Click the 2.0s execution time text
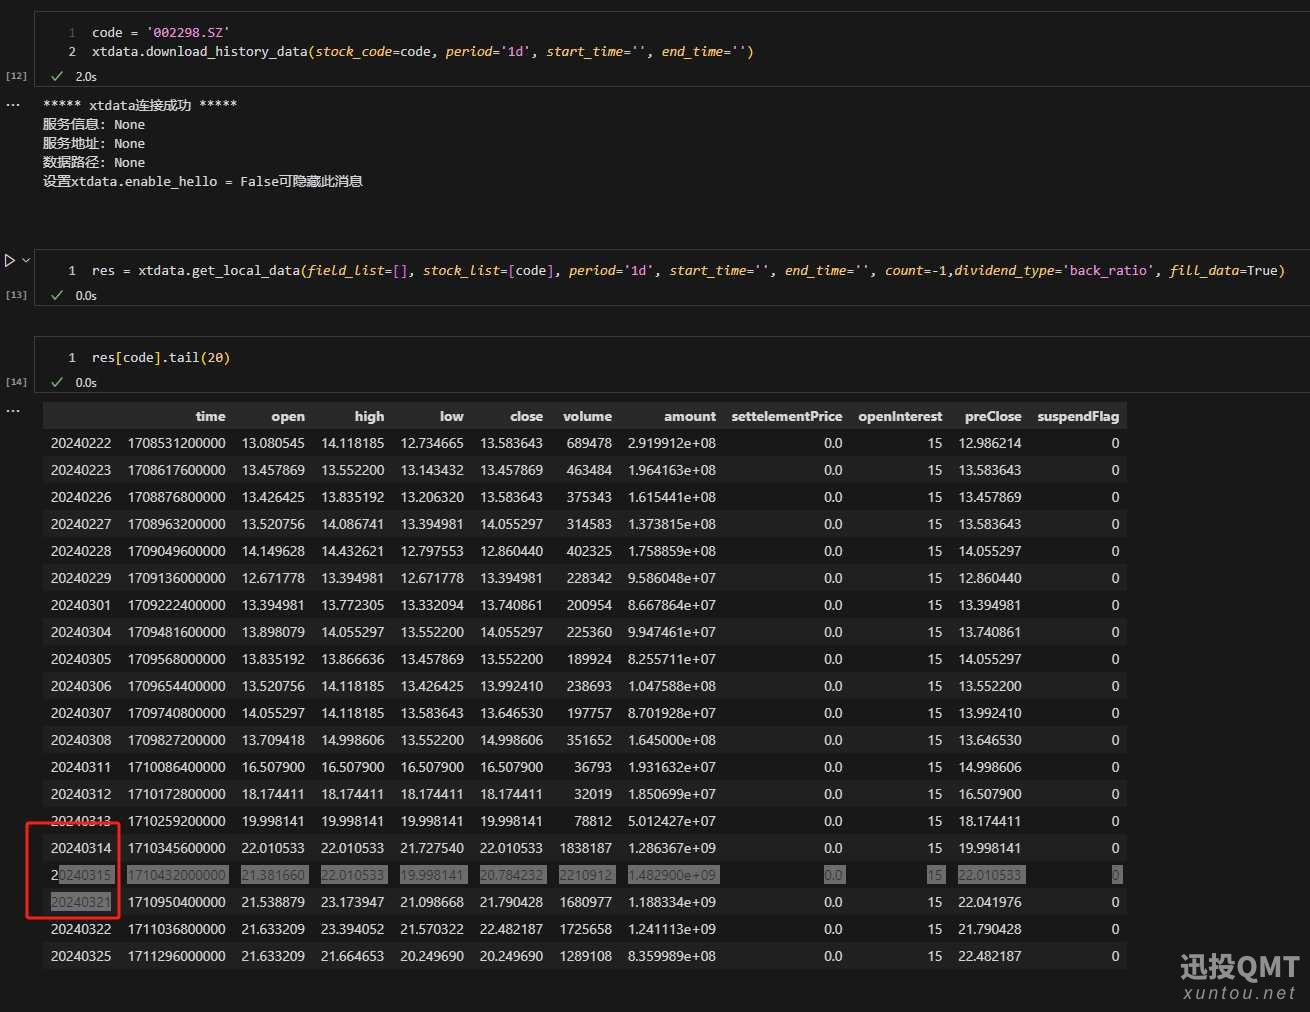 86,76
